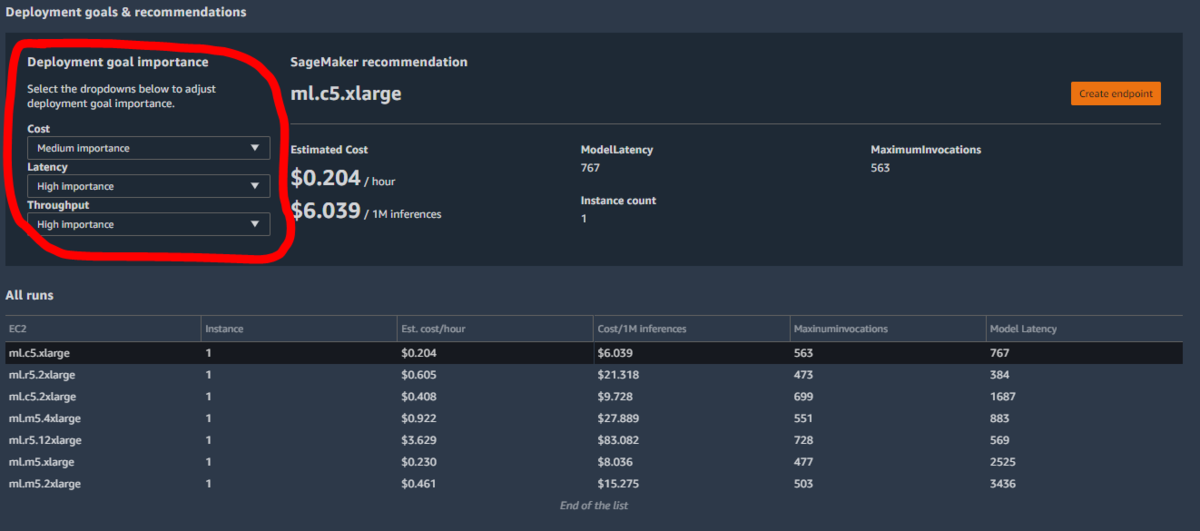This screenshot has height=531, width=1200.
Task: Click the Create endpoint button
Action: tap(1116, 93)
